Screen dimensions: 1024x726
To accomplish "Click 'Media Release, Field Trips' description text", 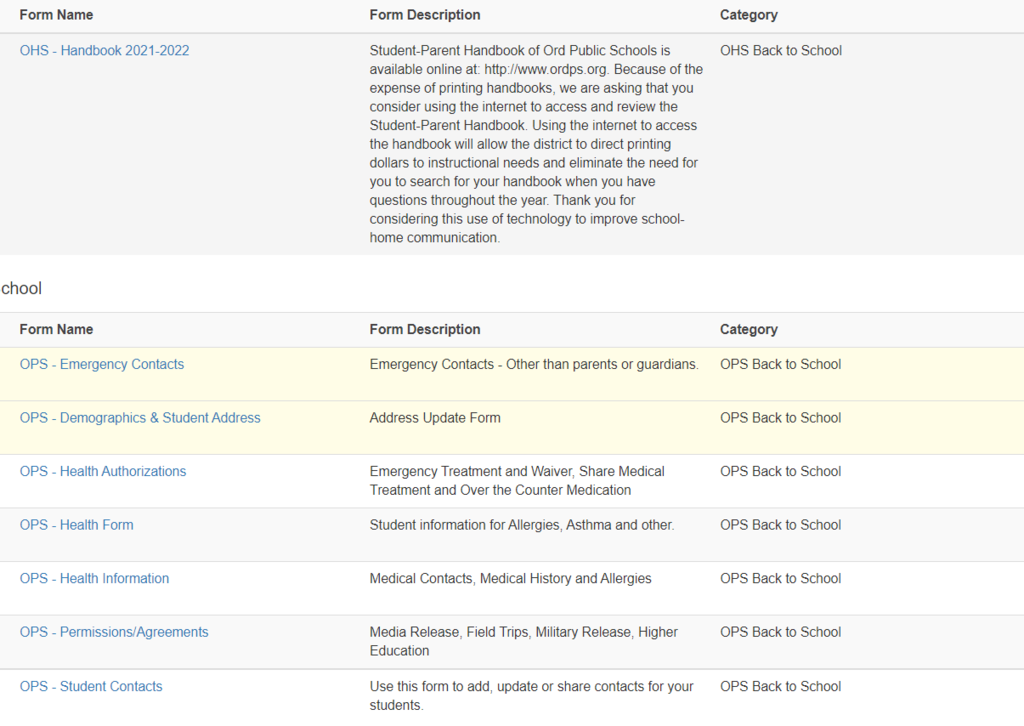I will (x=523, y=641).
